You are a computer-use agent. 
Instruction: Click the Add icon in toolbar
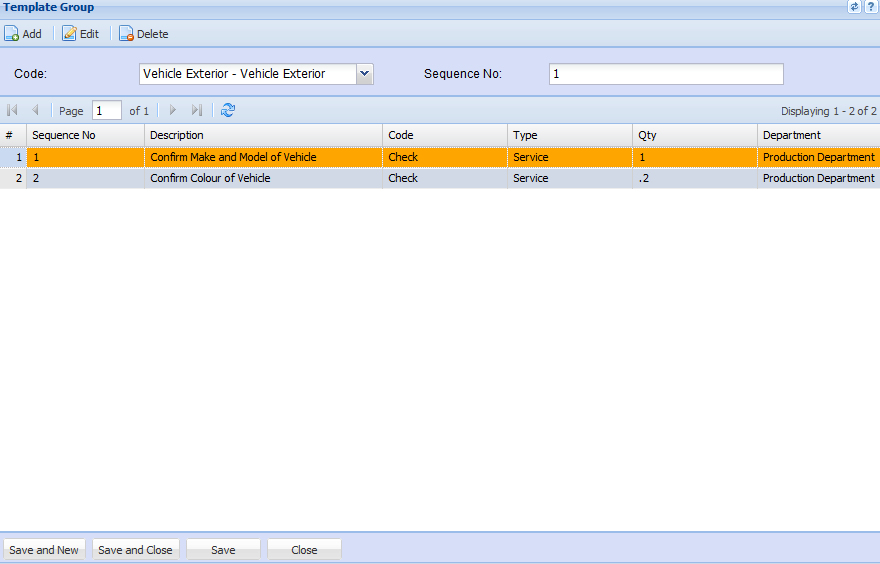point(12,34)
